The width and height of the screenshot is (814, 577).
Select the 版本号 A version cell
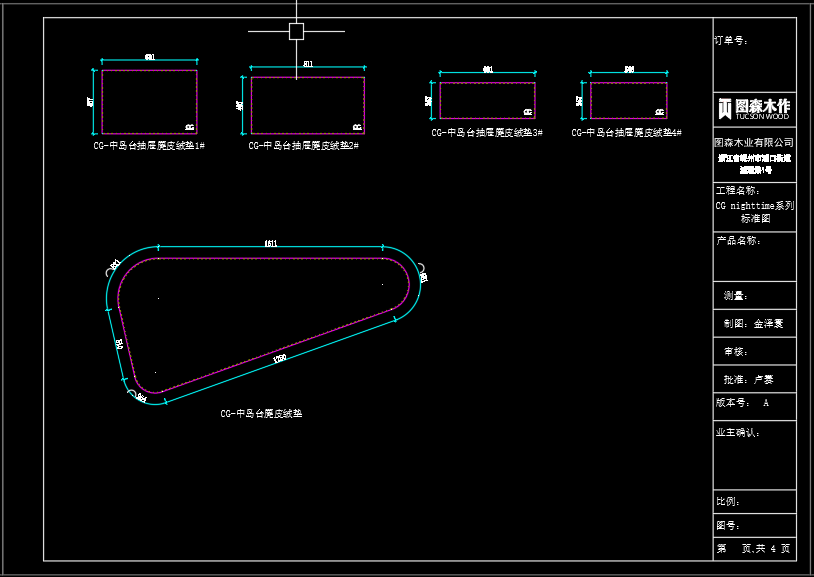[x=743, y=403]
